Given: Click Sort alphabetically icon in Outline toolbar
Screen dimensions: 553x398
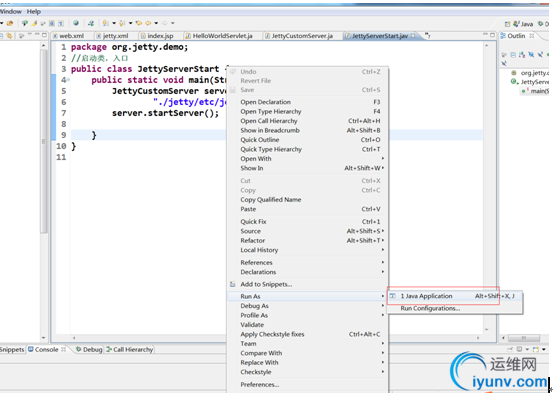Looking at the screenshot, I should (522, 55).
